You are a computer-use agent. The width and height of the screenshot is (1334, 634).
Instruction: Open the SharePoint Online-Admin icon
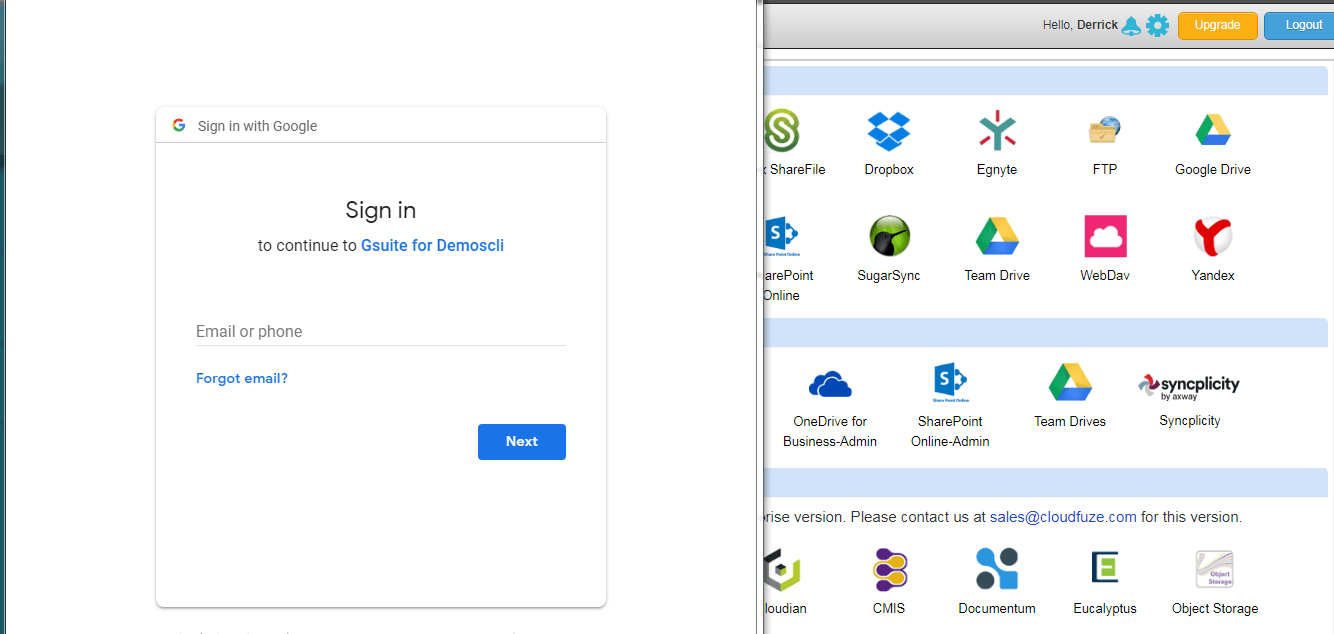pos(950,382)
